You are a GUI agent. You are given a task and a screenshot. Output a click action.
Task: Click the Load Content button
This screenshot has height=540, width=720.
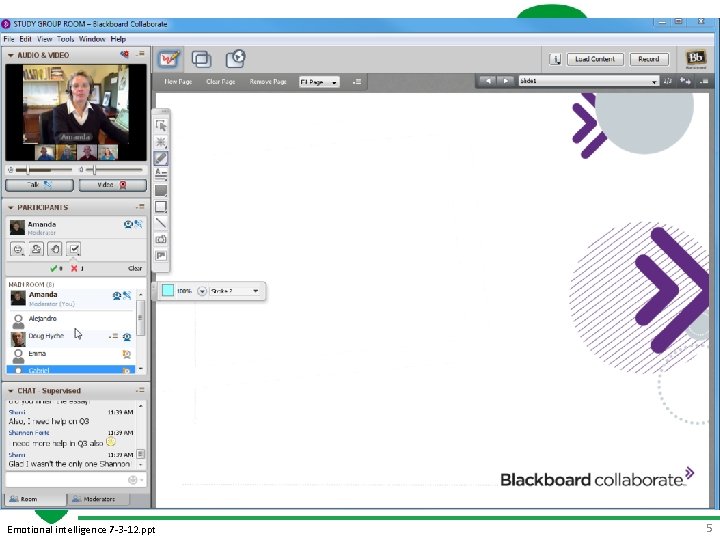(x=595, y=59)
